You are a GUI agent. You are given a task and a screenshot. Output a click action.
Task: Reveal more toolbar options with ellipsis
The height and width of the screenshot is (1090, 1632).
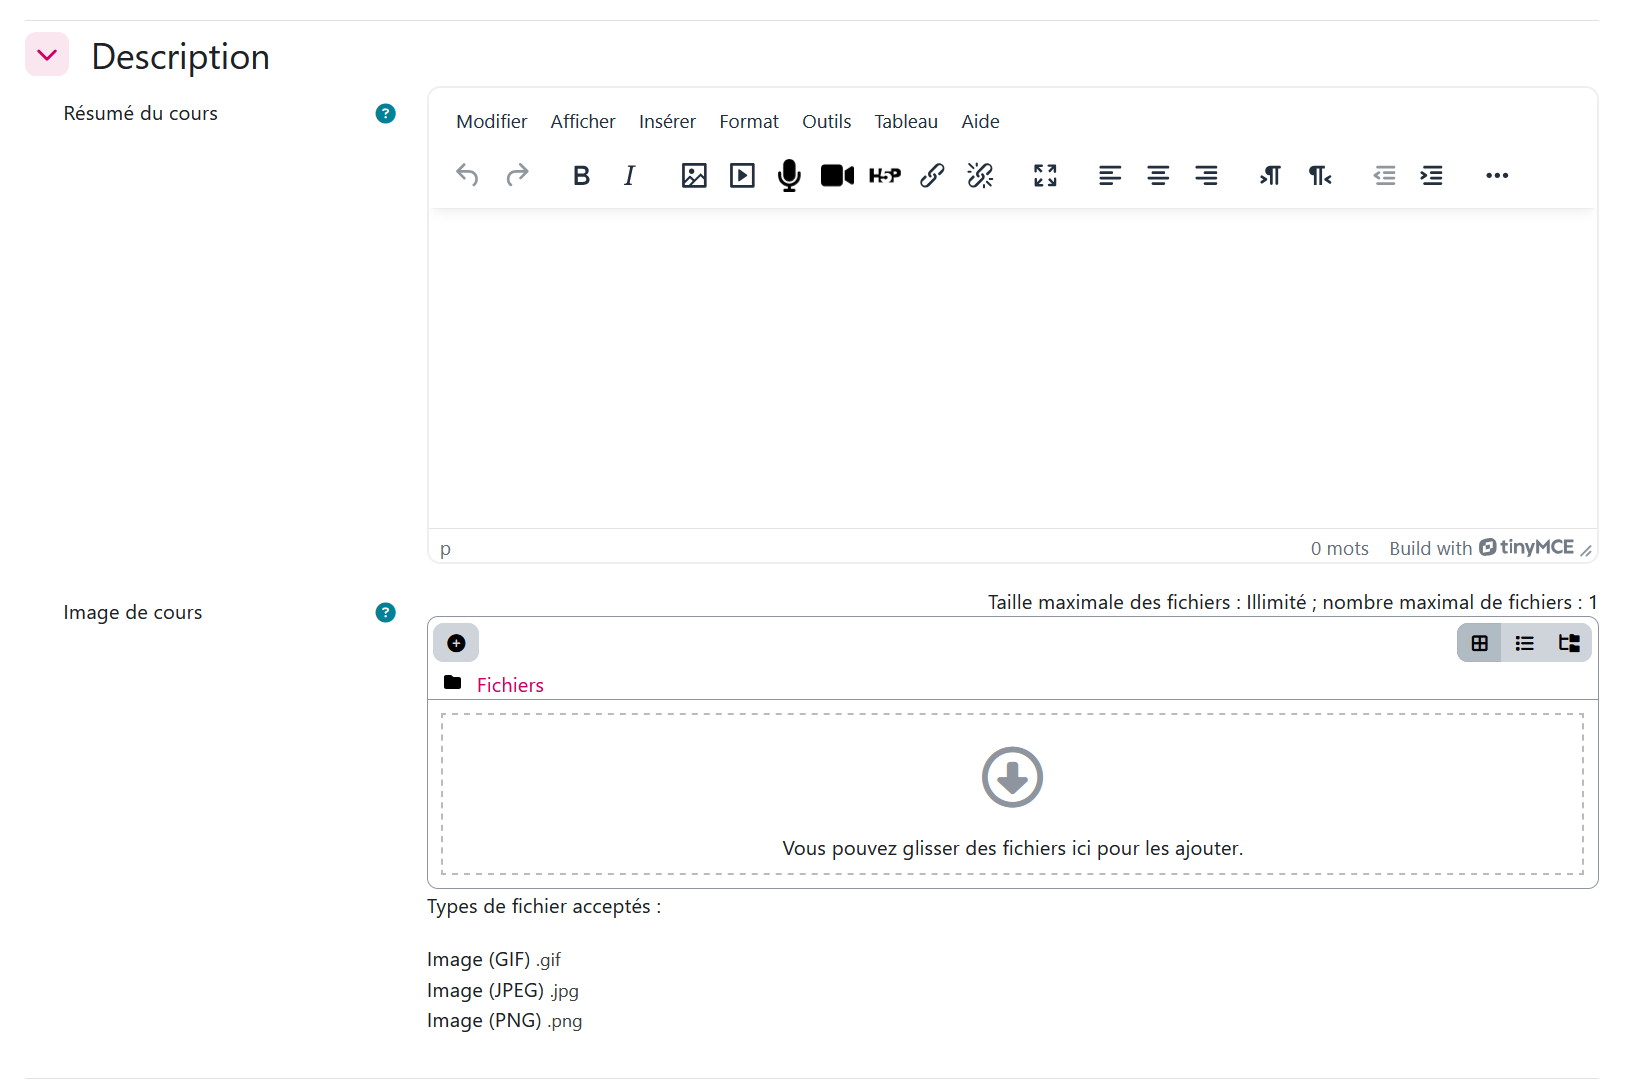(x=1496, y=176)
